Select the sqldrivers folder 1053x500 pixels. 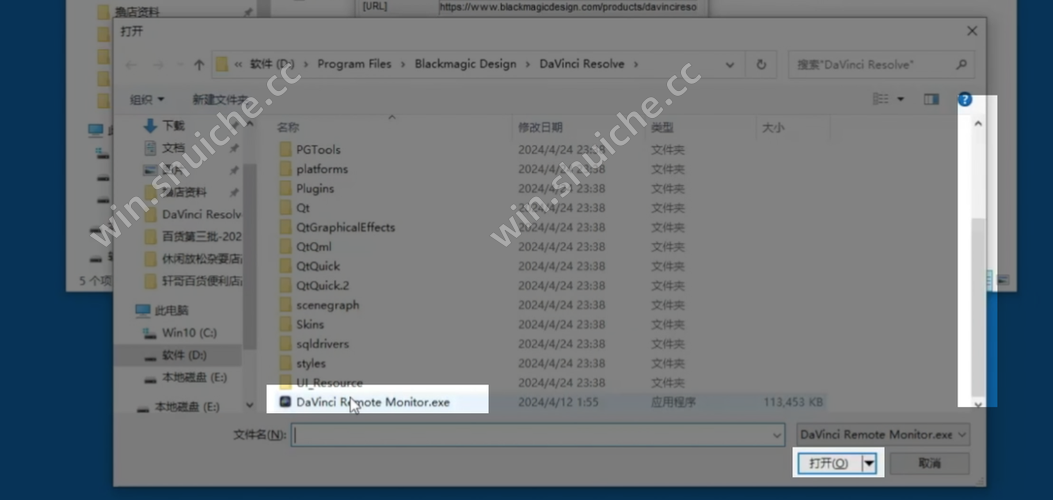(322, 344)
